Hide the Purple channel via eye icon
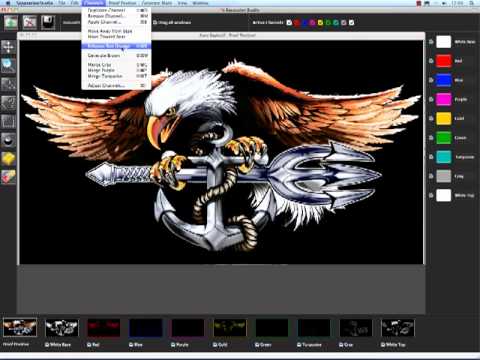 point(431,99)
